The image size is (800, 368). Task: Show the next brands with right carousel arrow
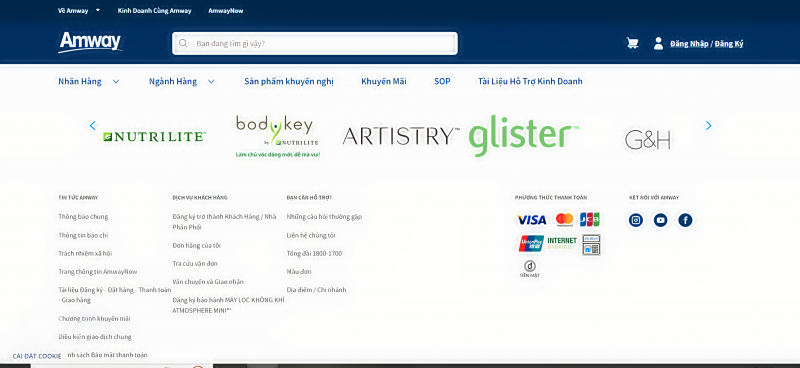point(708,126)
